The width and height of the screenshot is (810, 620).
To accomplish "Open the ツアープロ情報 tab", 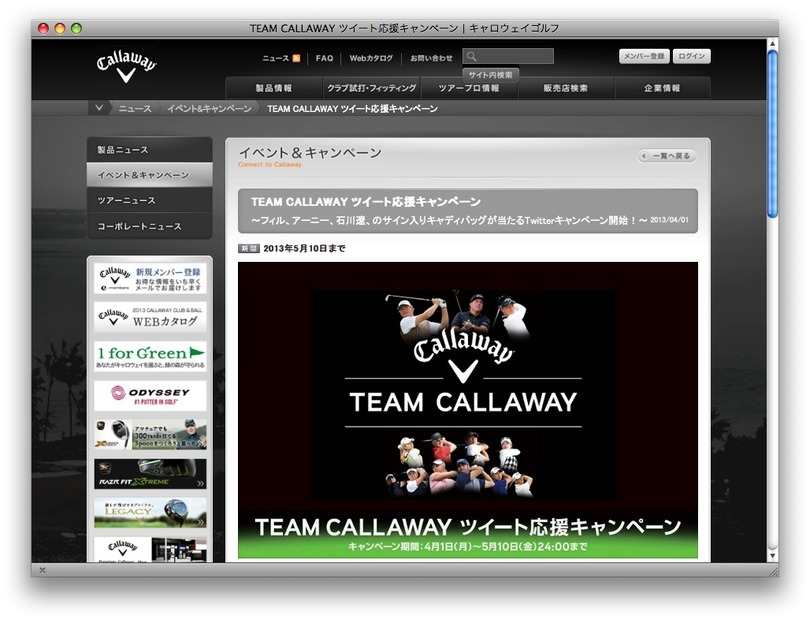I will coord(469,88).
